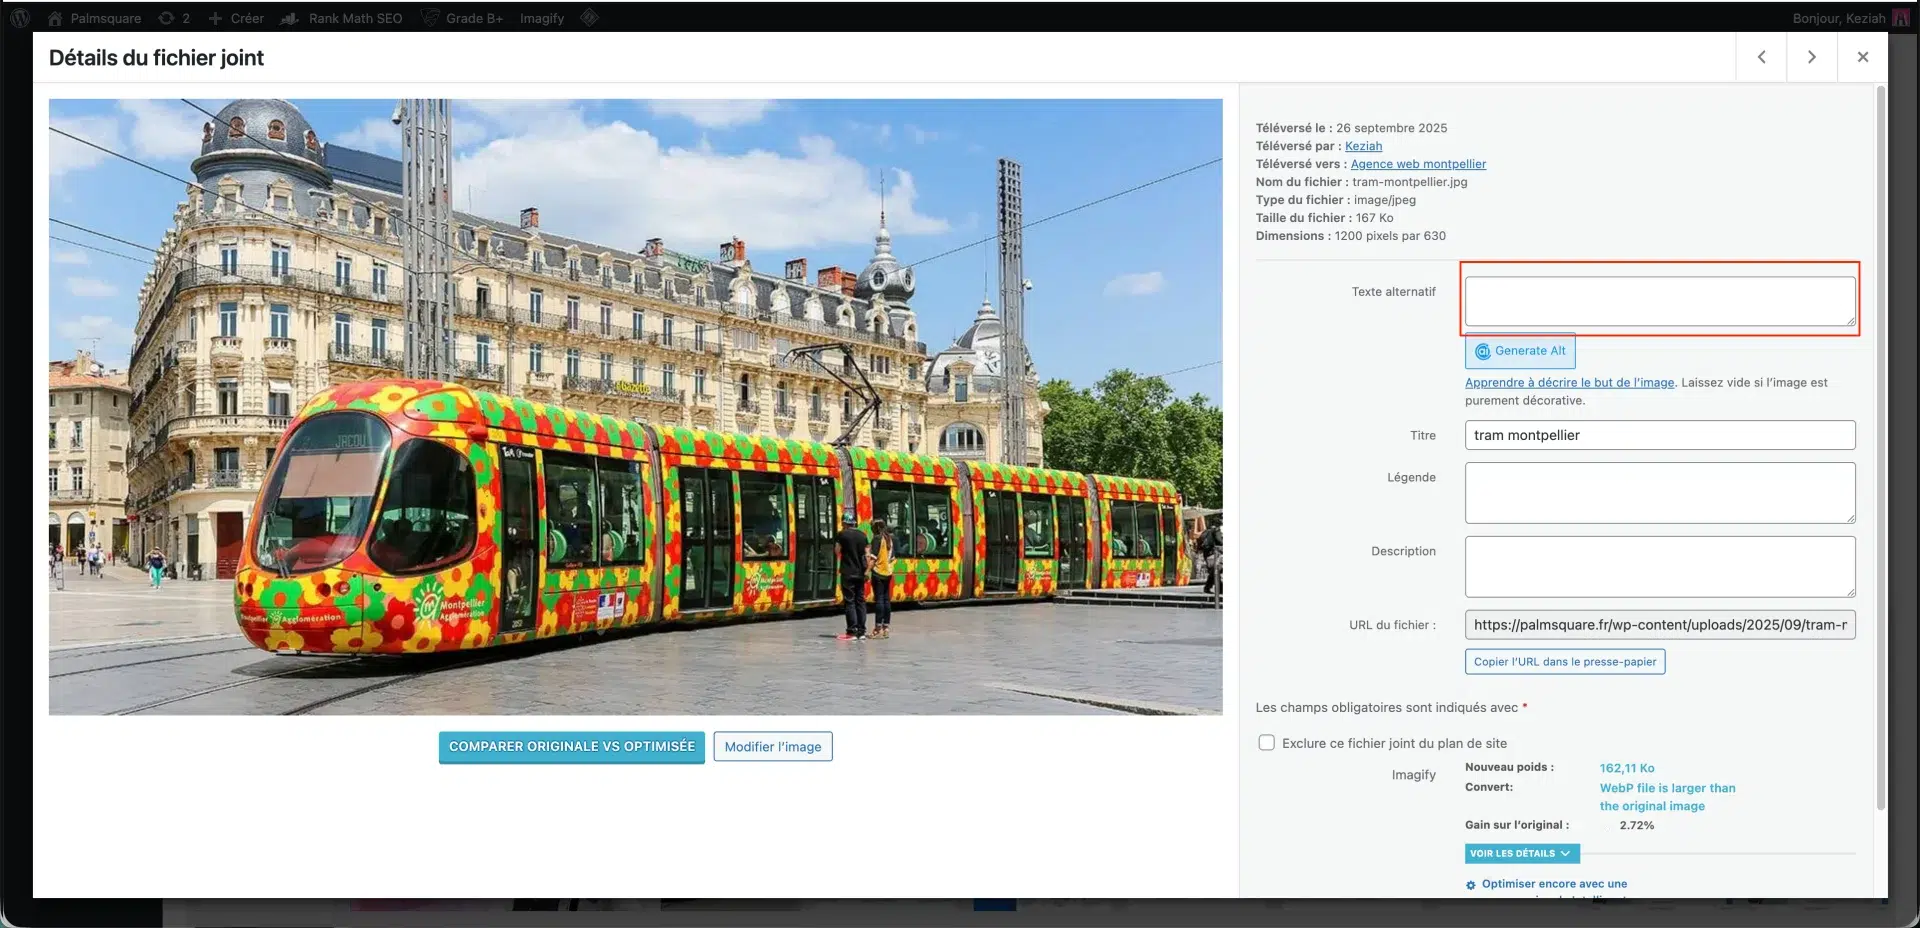Screen dimensions: 1920x928
Task: Click Copier l'URL dans le presse-papier
Action: [x=1565, y=661]
